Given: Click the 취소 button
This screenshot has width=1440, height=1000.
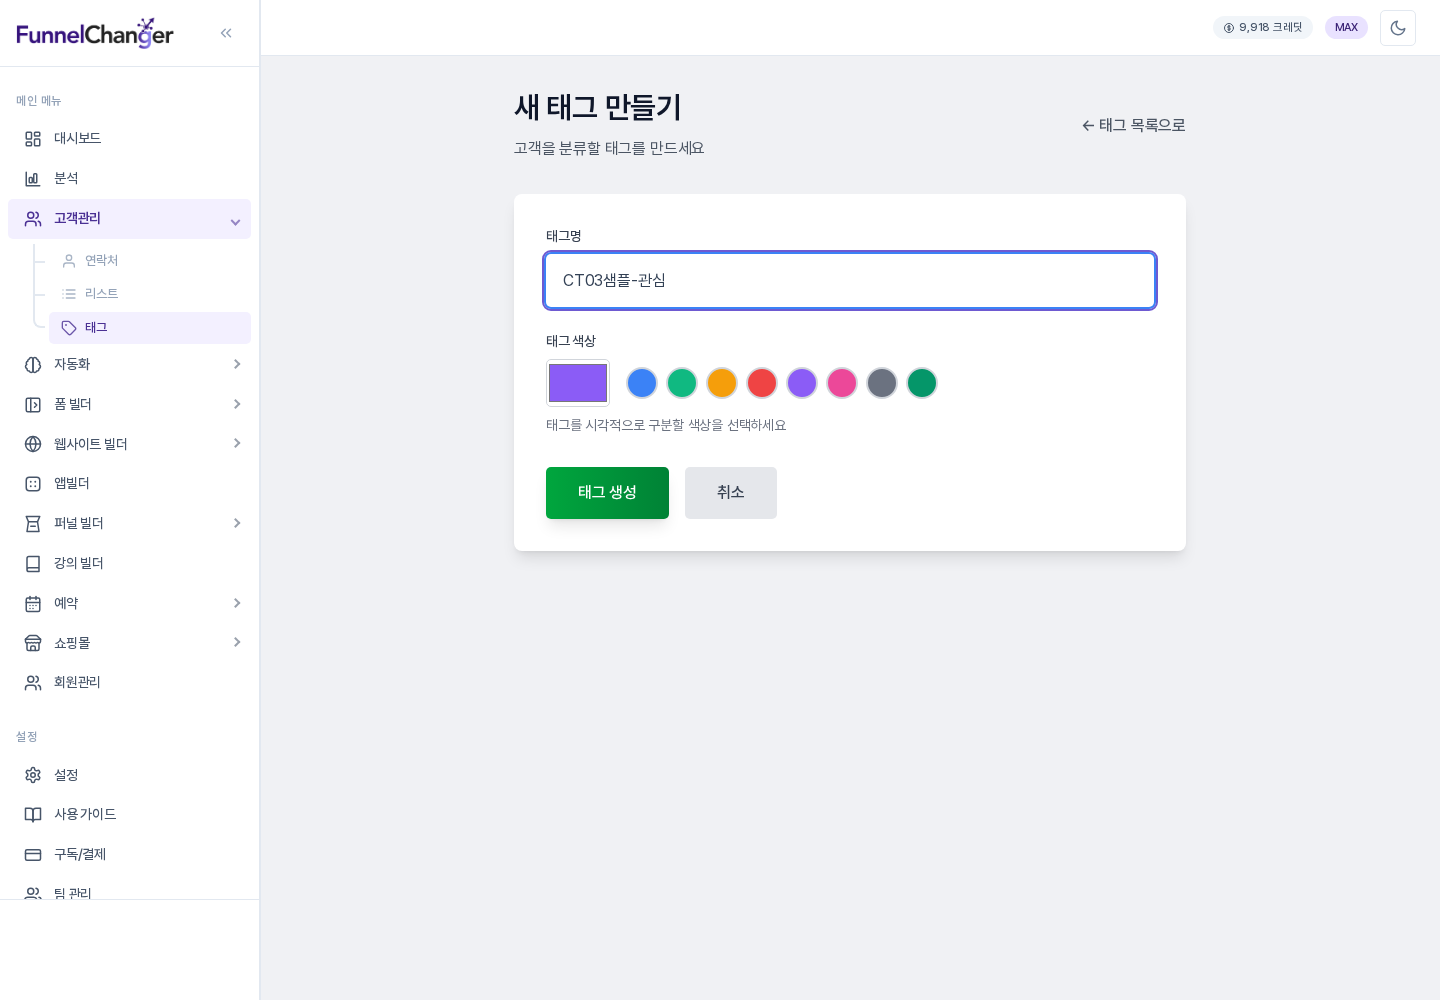Looking at the screenshot, I should pyautogui.click(x=731, y=493).
